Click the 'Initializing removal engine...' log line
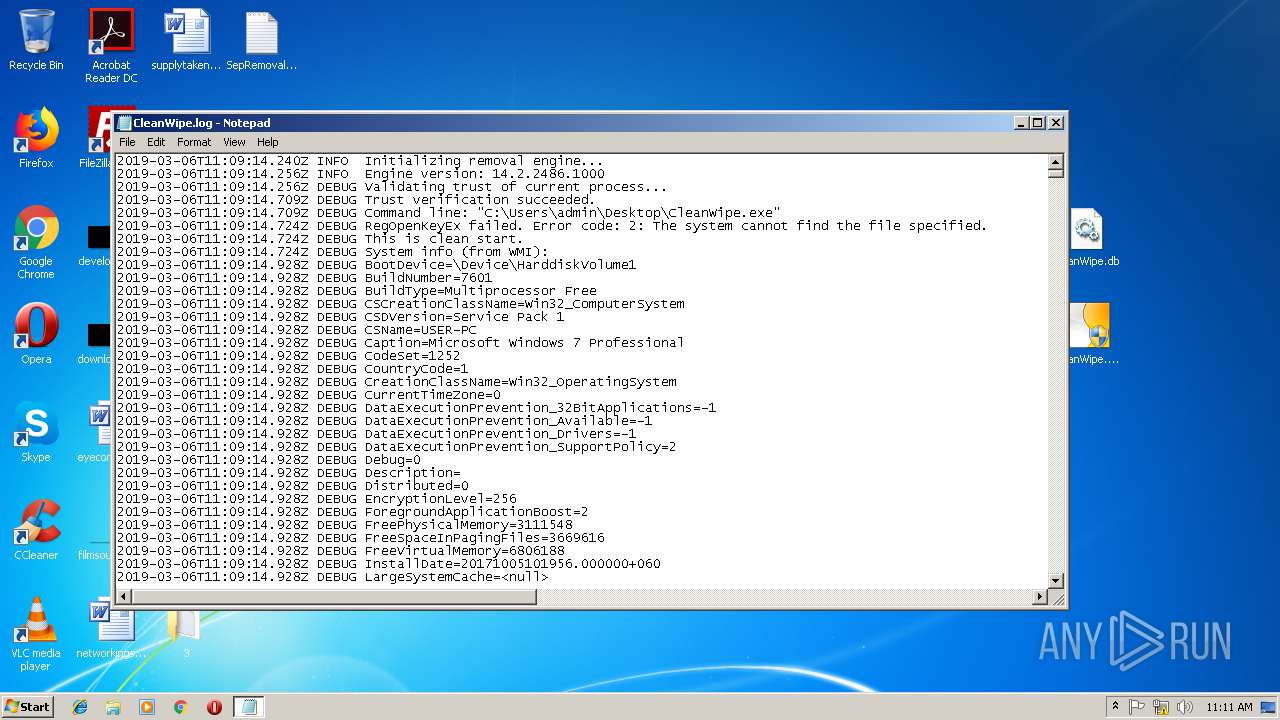 point(360,161)
